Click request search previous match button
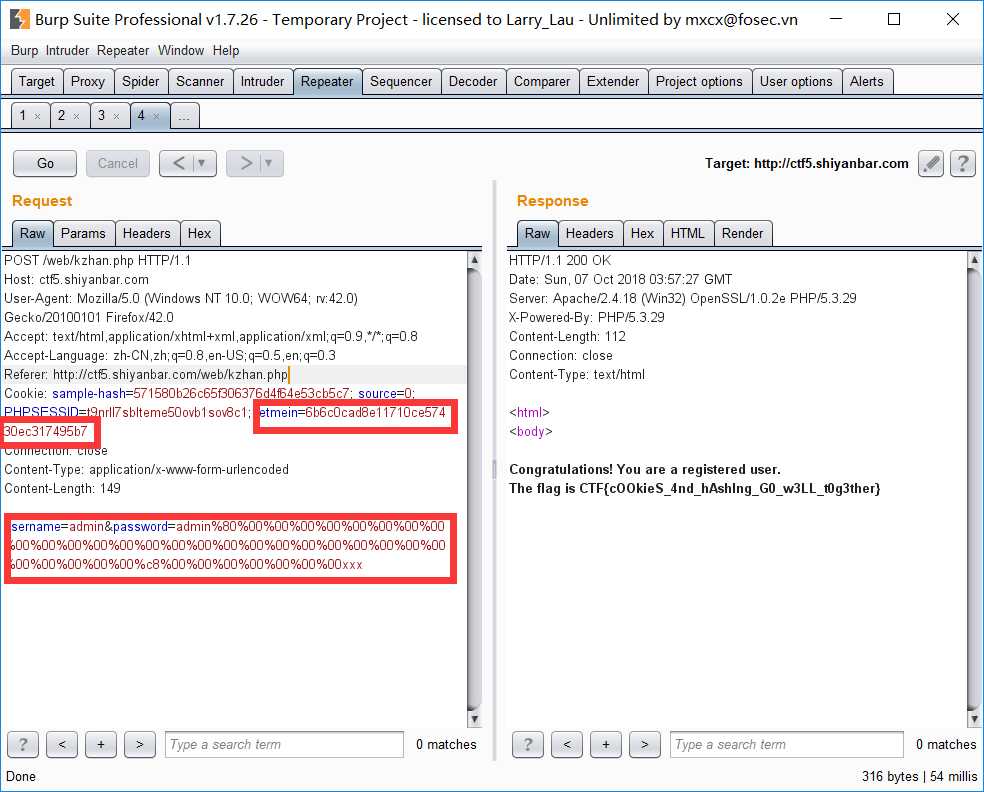The width and height of the screenshot is (984, 792). [x=62, y=744]
